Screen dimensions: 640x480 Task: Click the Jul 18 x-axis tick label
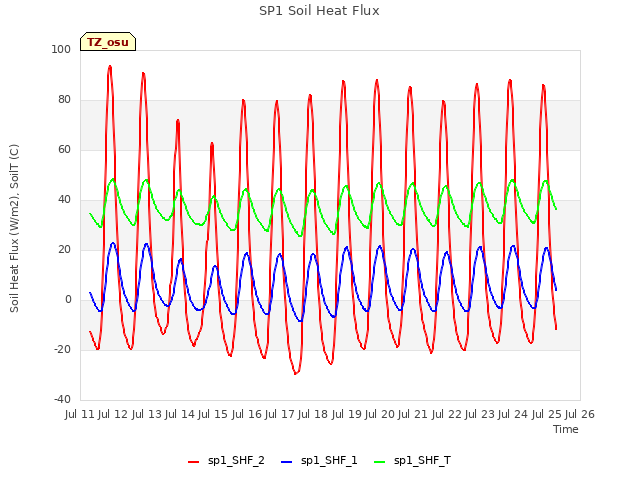point(313,414)
